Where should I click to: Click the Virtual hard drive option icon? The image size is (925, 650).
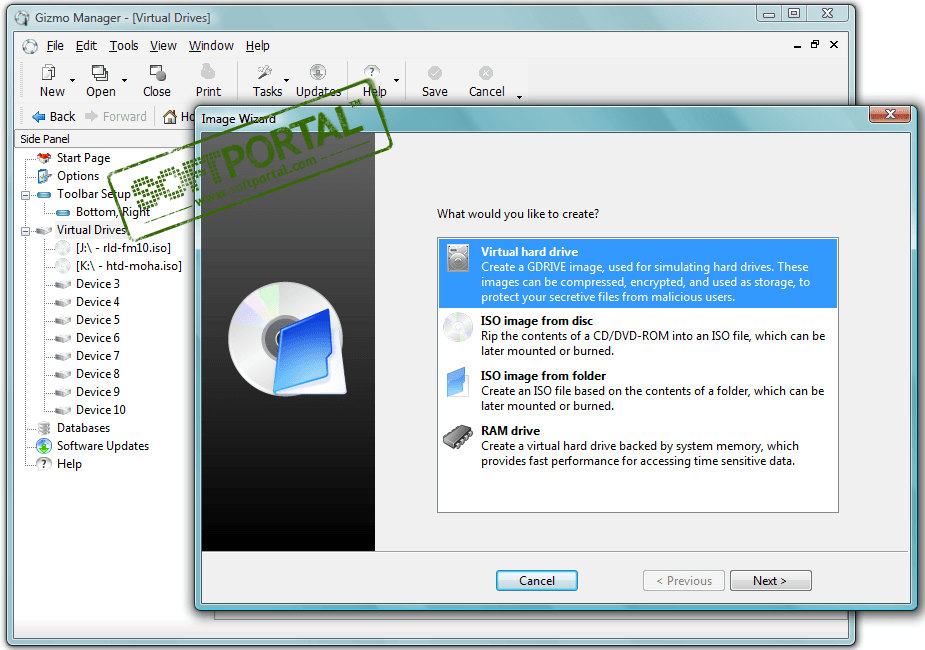pyautogui.click(x=458, y=258)
